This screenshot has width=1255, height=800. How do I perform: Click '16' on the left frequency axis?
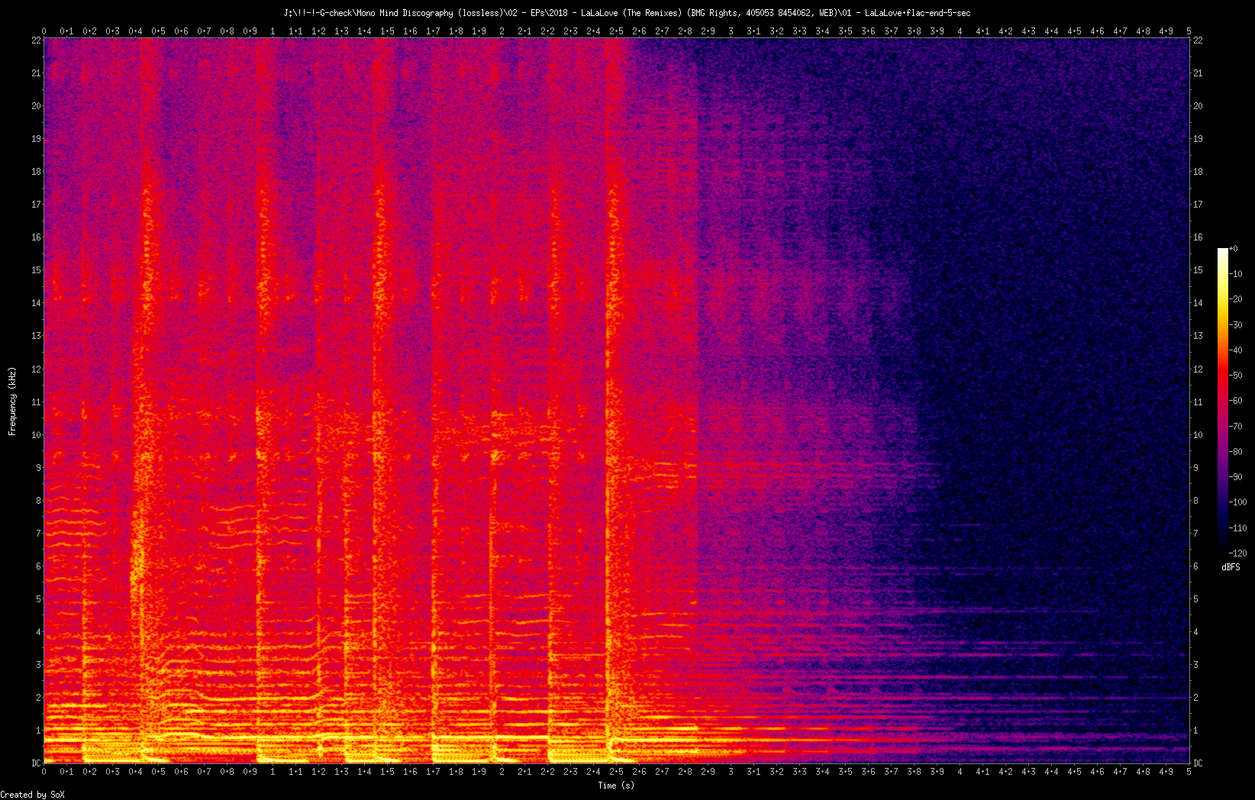(x=35, y=237)
